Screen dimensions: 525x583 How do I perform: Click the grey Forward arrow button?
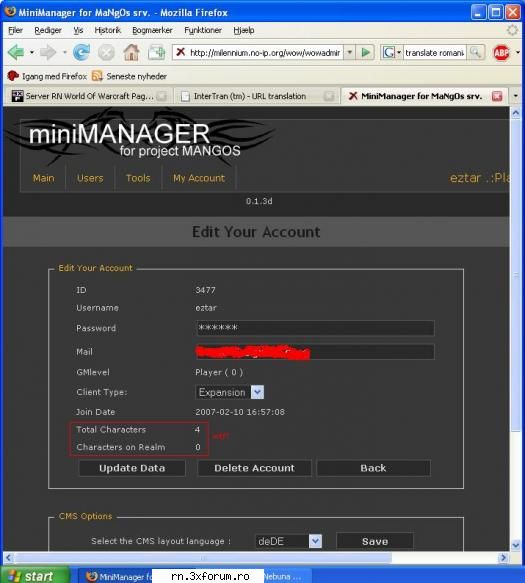point(48,52)
